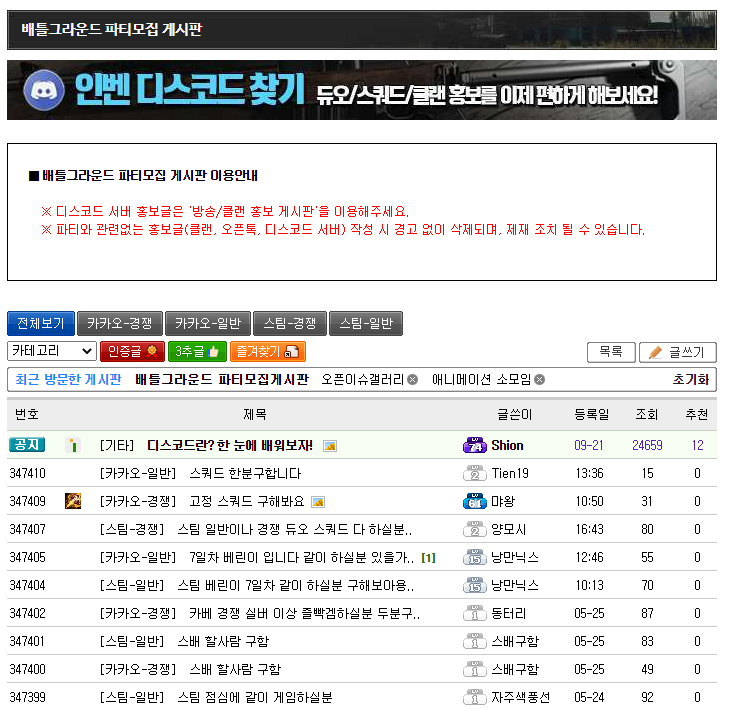Click image icon beside 고정 스쿼드 구해봐요
This screenshot has height=709, width=729.
[x=318, y=502]
